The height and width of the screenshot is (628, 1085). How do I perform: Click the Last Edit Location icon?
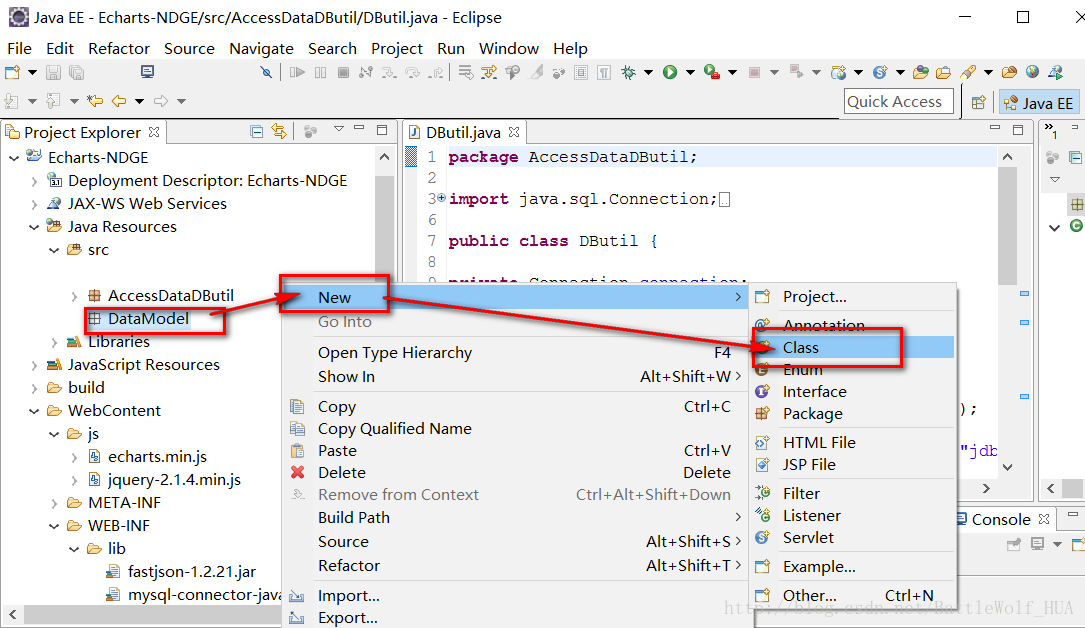pyautogui.click(x=95, y=101)
